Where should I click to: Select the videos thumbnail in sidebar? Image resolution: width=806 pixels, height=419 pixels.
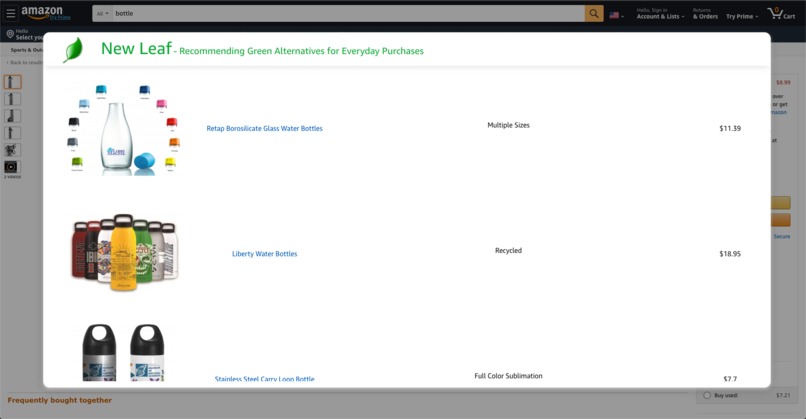point(11,167)
